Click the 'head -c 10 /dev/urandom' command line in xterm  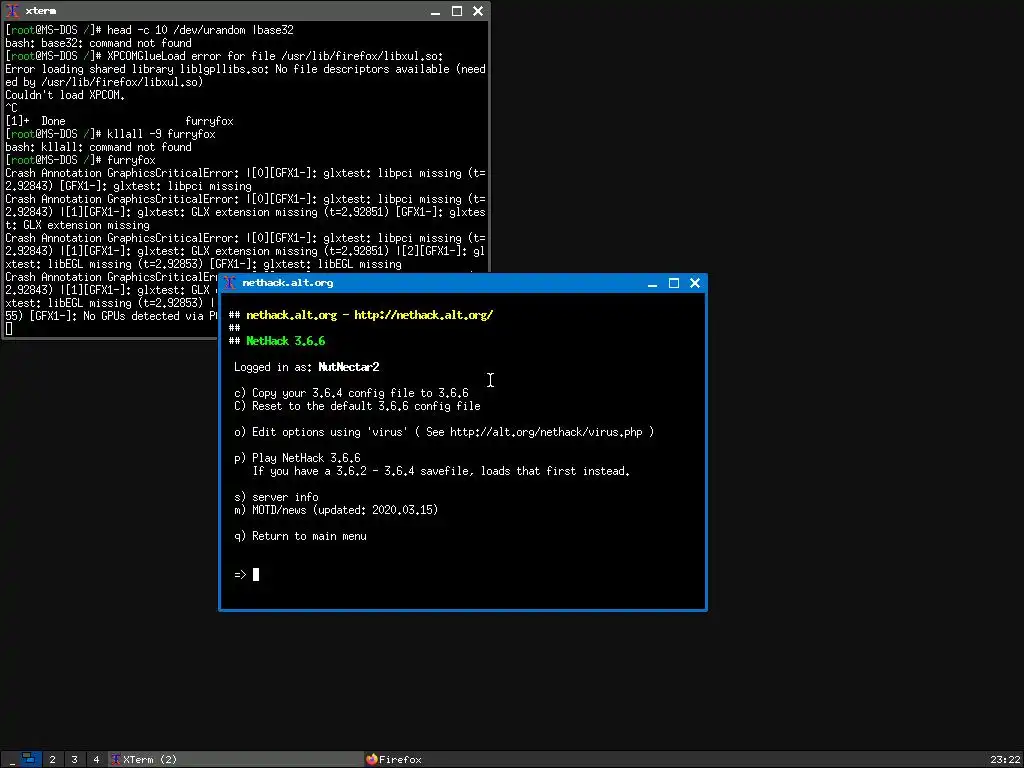(x=149, y=30)
